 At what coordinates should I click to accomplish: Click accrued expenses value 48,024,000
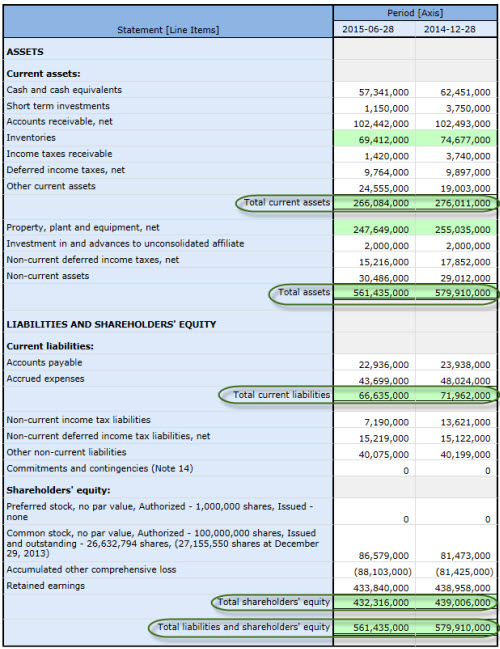point(465,381)
